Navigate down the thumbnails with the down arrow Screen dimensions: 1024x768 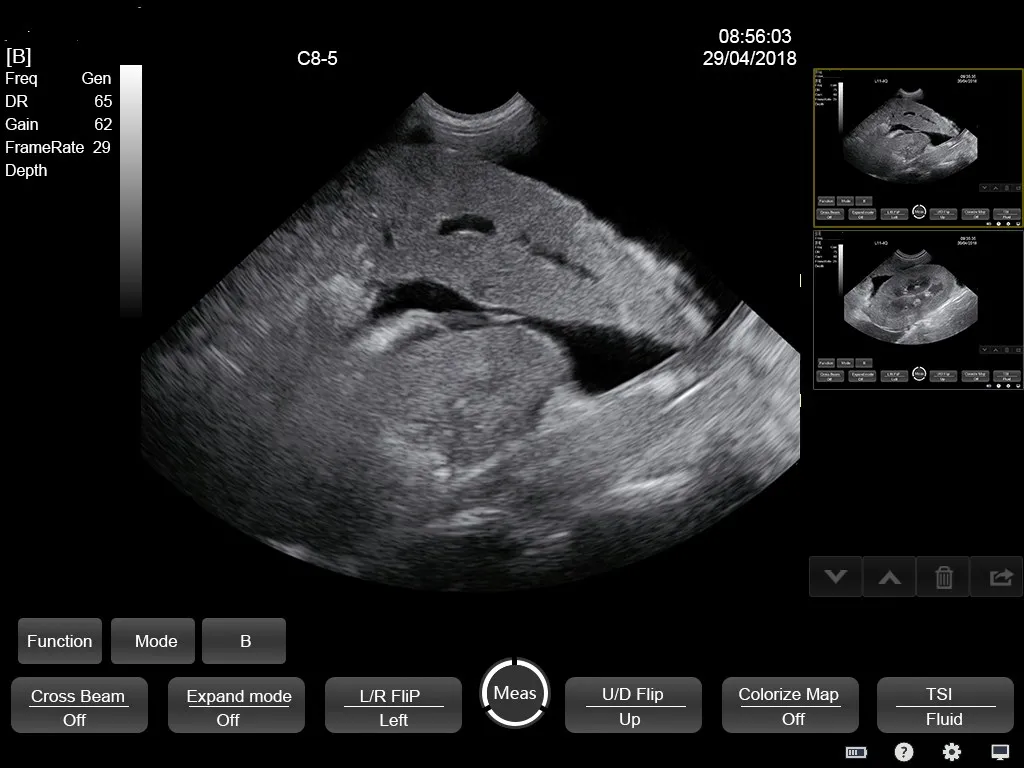click(835, 577)
